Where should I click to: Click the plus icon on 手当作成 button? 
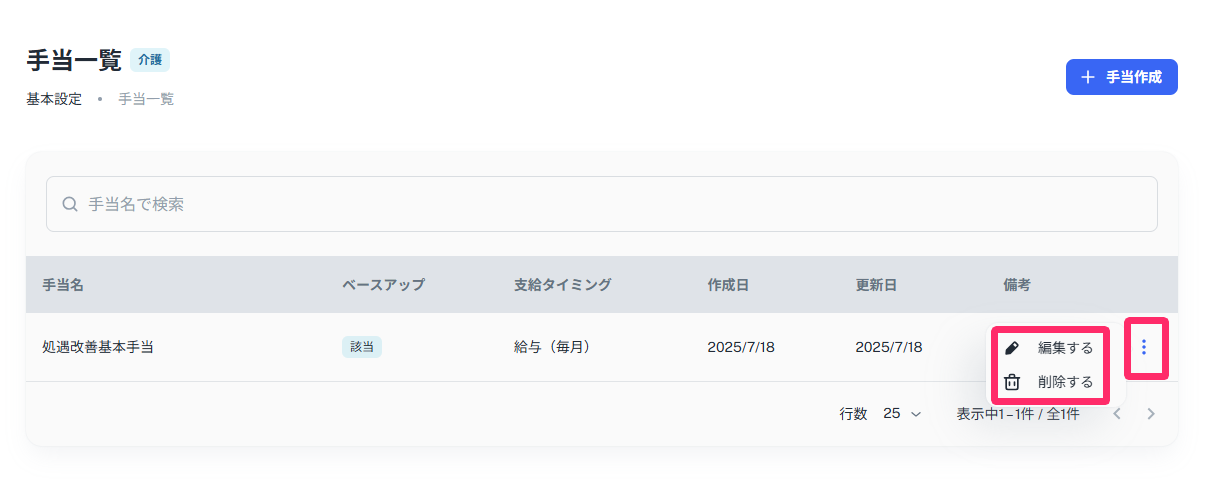click(1088, 77)
